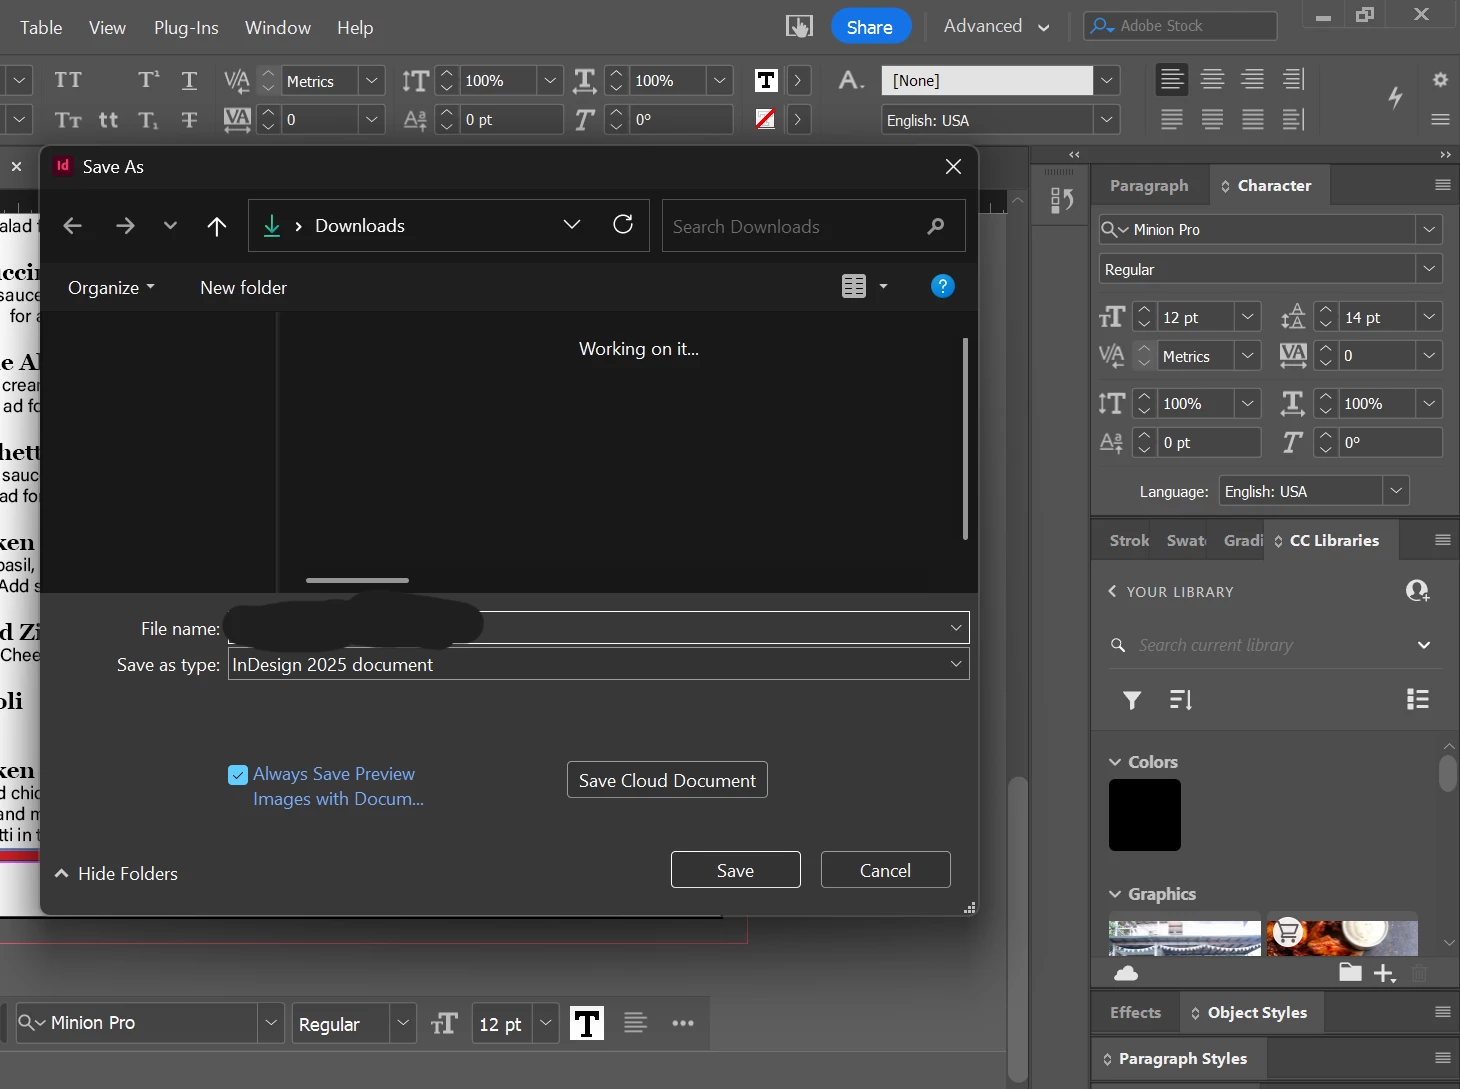The height and width of the screenshot is (1089, 1460).
Task: Open the Plug-Ins menu
Action: (186, 28)
